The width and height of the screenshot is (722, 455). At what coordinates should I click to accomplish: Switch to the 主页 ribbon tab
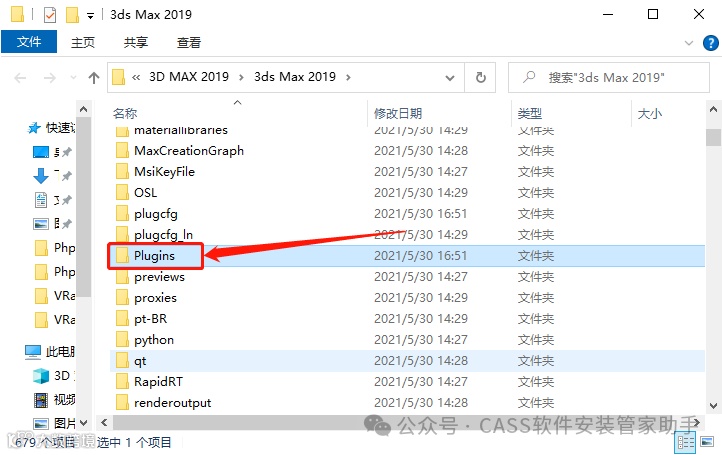click(83, 42)
